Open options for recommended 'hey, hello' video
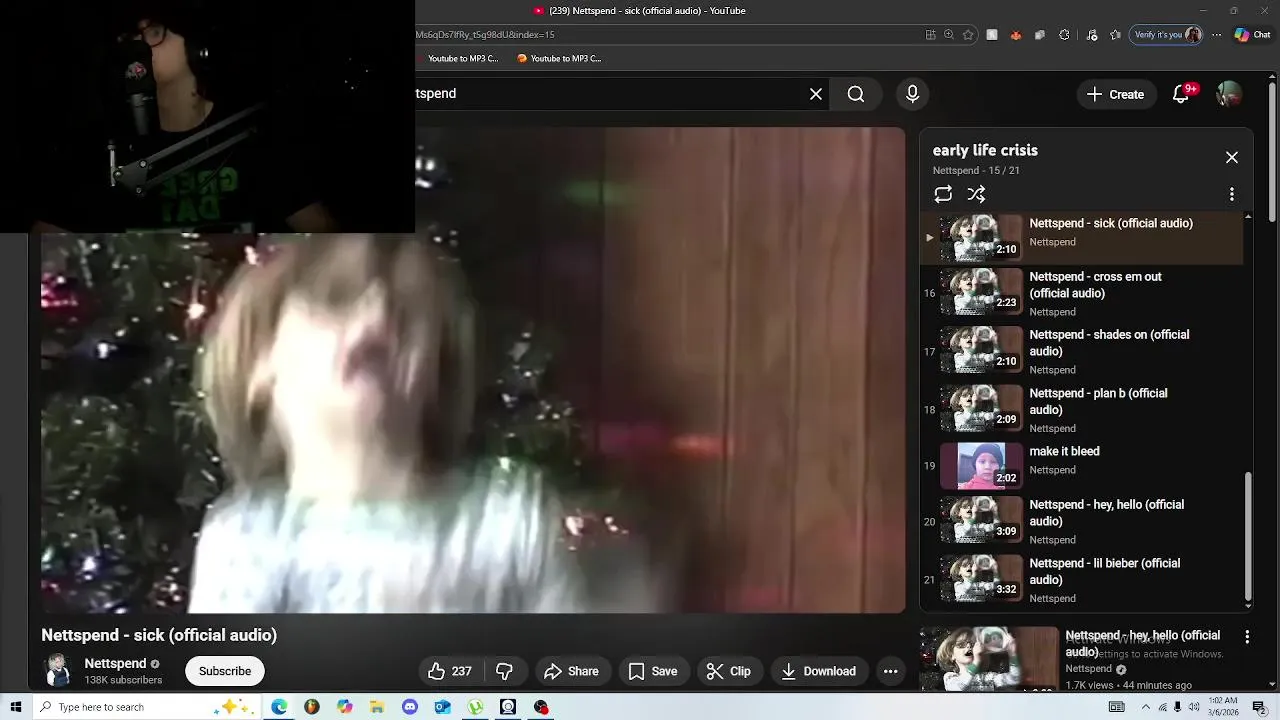 pyautogui.click(x=1247, y=637)
